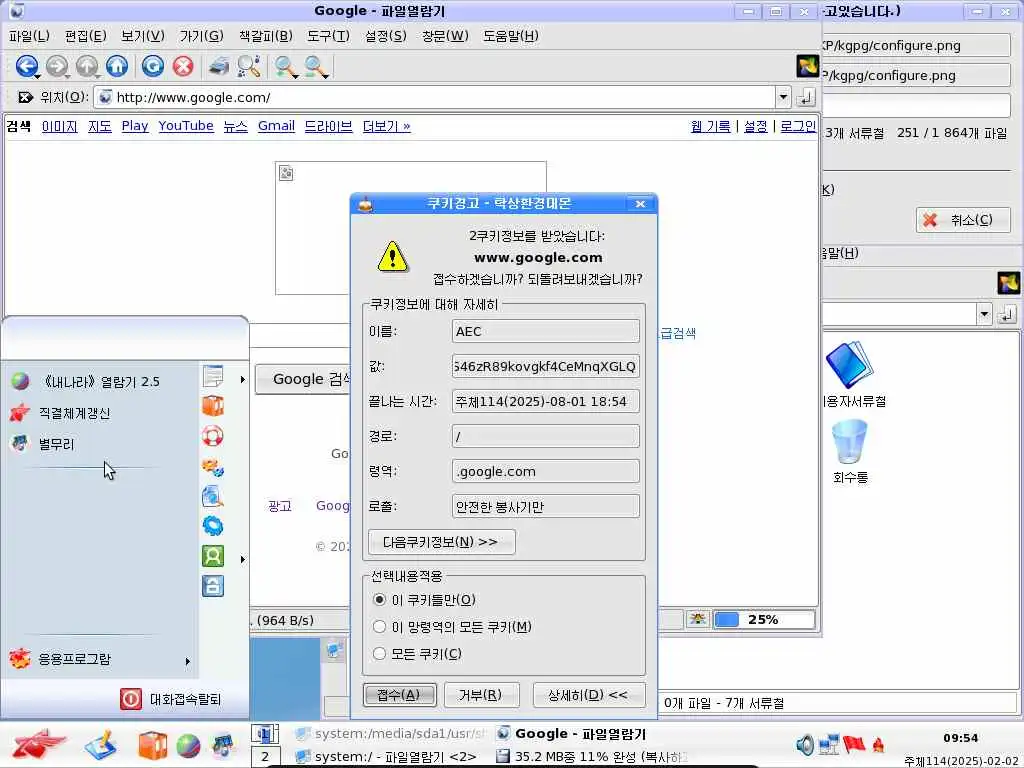Open the 도움말(H) menu

[x=511, y=36]
